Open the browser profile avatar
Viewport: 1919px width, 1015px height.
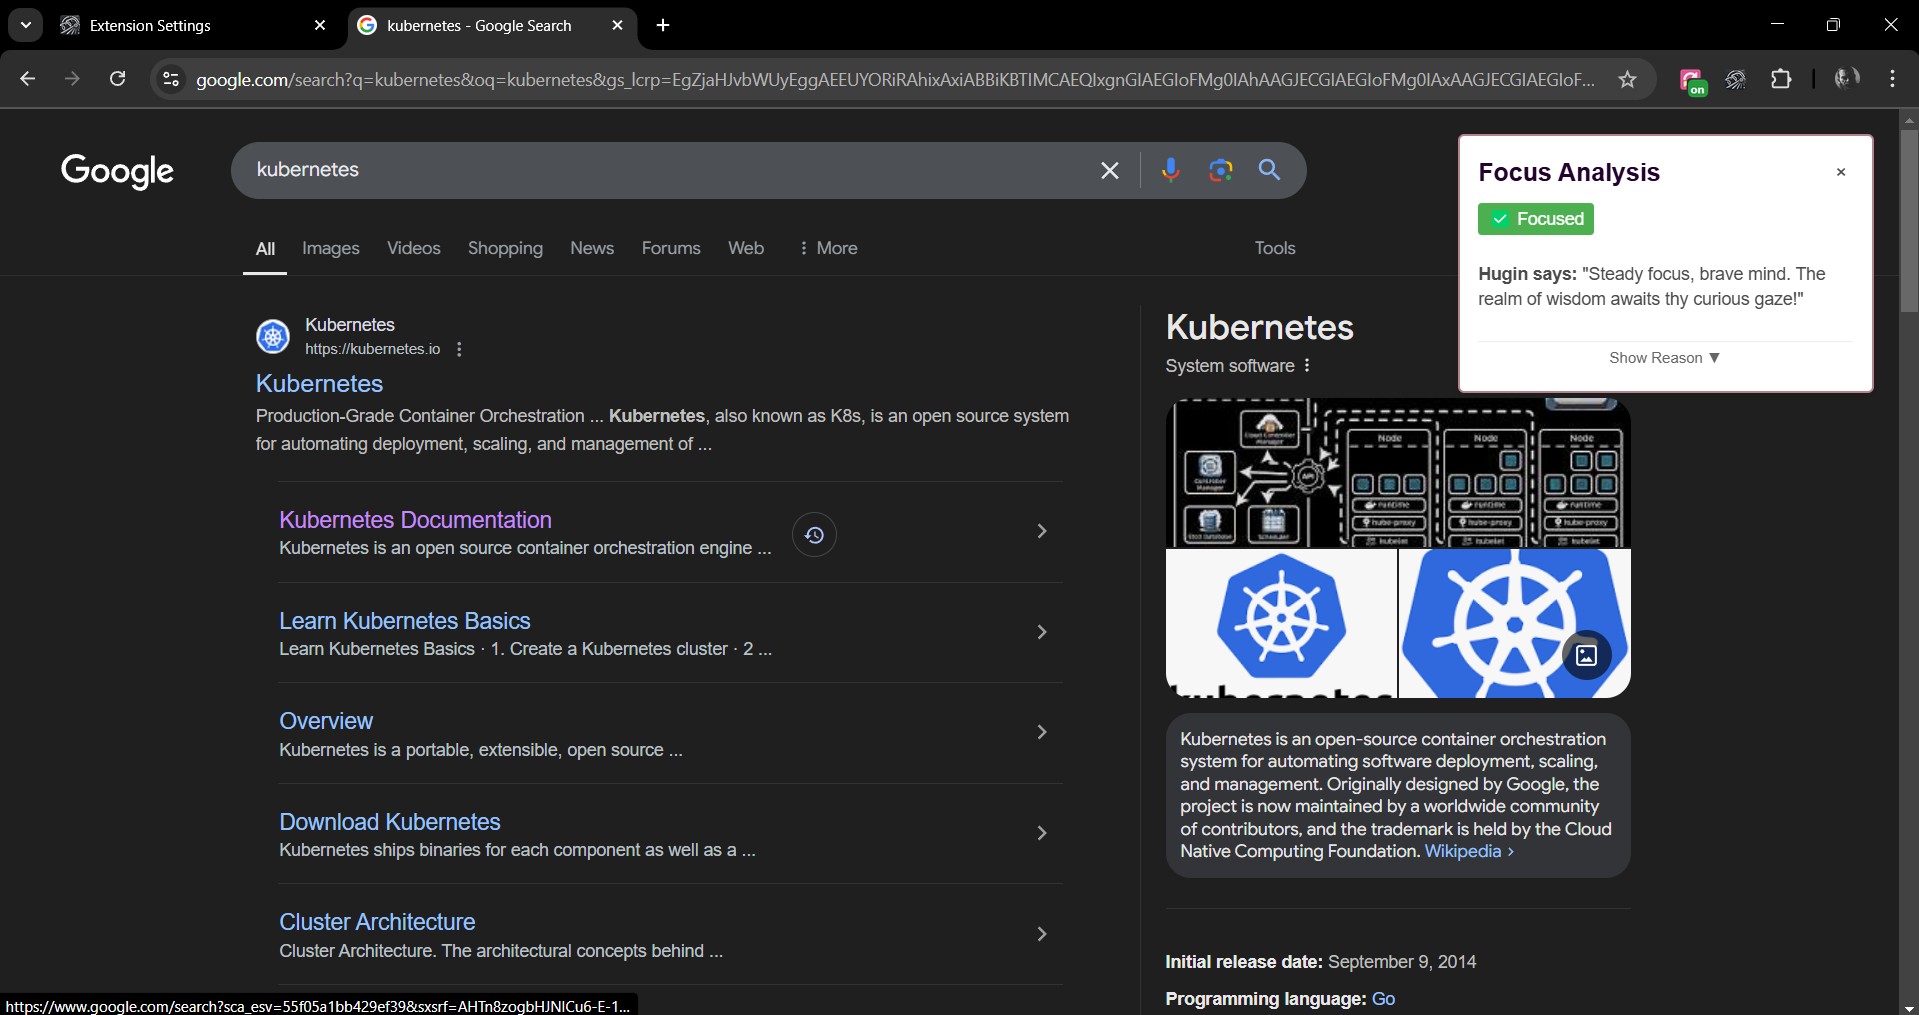click(1846, 79)
